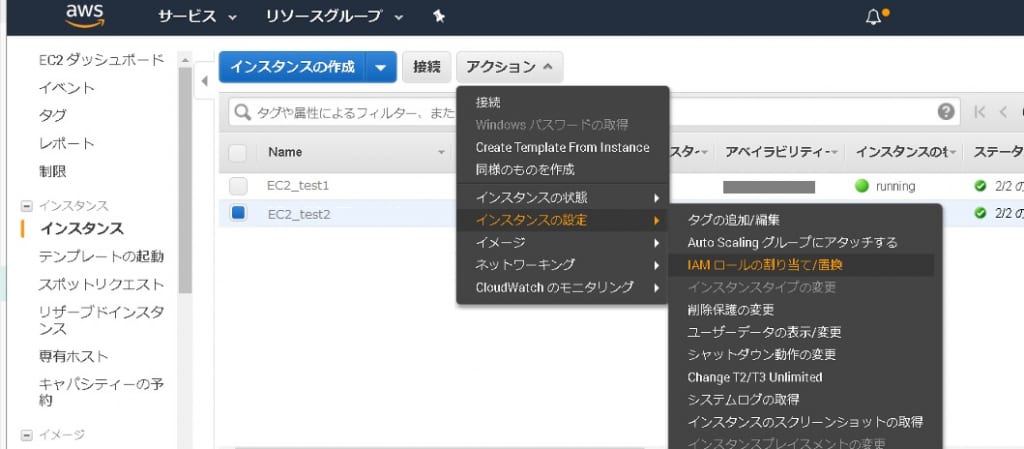
Task: Open 制限 in sidebar
Action: coord(52,172)
